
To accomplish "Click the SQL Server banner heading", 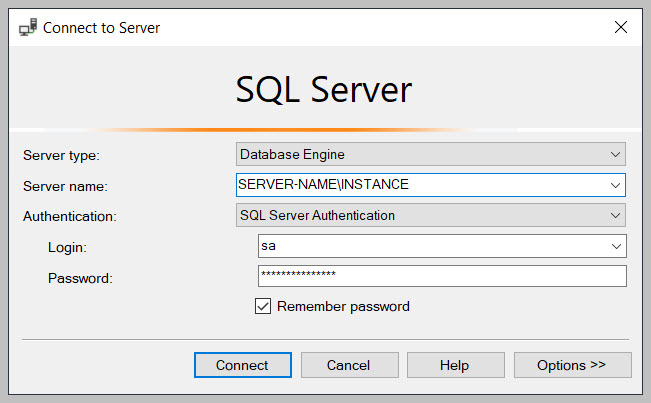I will (x=324, y=89).
